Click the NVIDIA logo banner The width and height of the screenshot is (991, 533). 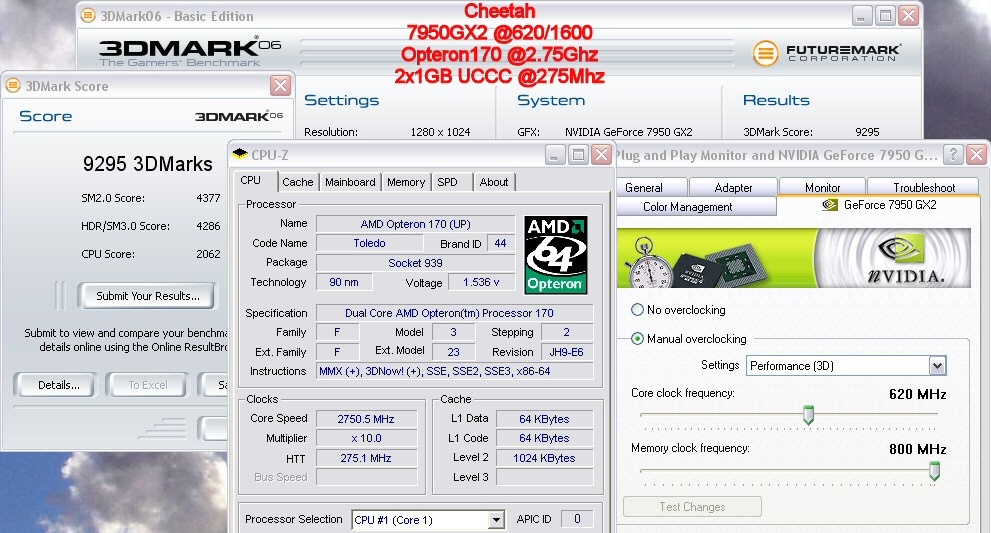click(794, 258)
